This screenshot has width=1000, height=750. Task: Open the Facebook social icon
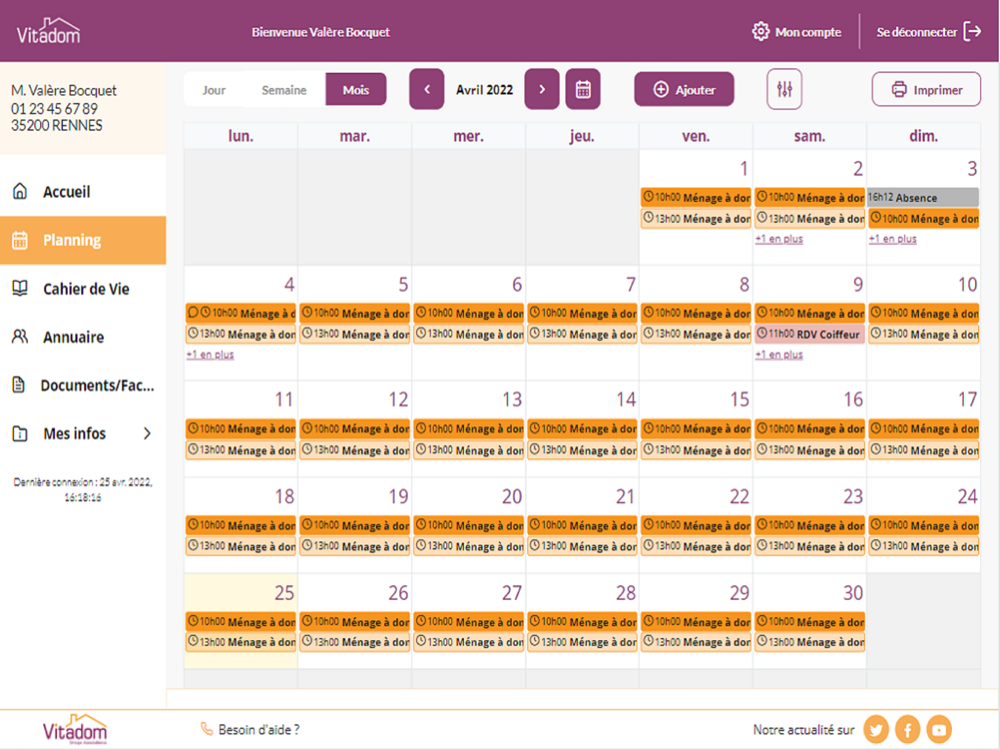[908, 730]
